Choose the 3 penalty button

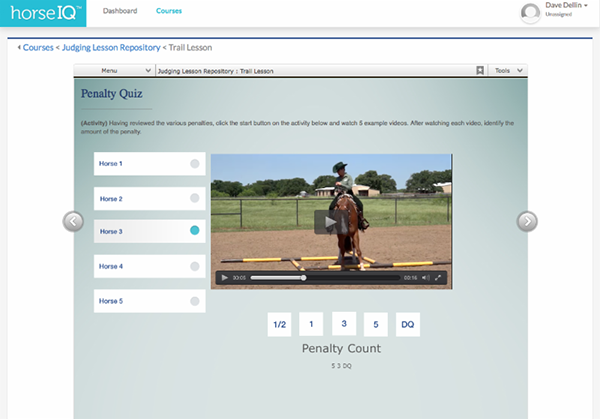[344, 324]
